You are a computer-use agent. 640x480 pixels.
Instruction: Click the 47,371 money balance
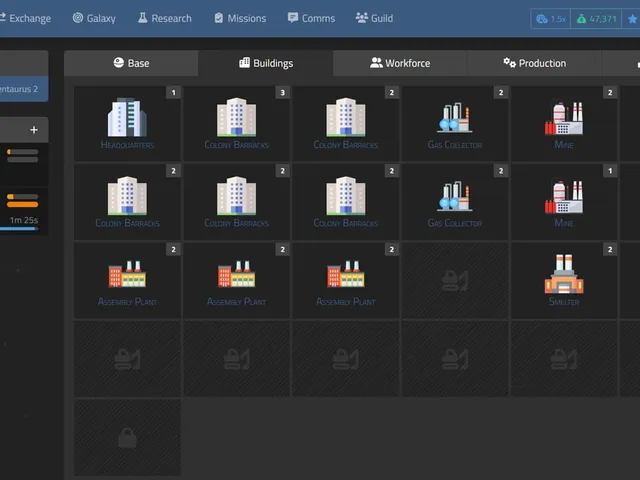click(596, 19)
